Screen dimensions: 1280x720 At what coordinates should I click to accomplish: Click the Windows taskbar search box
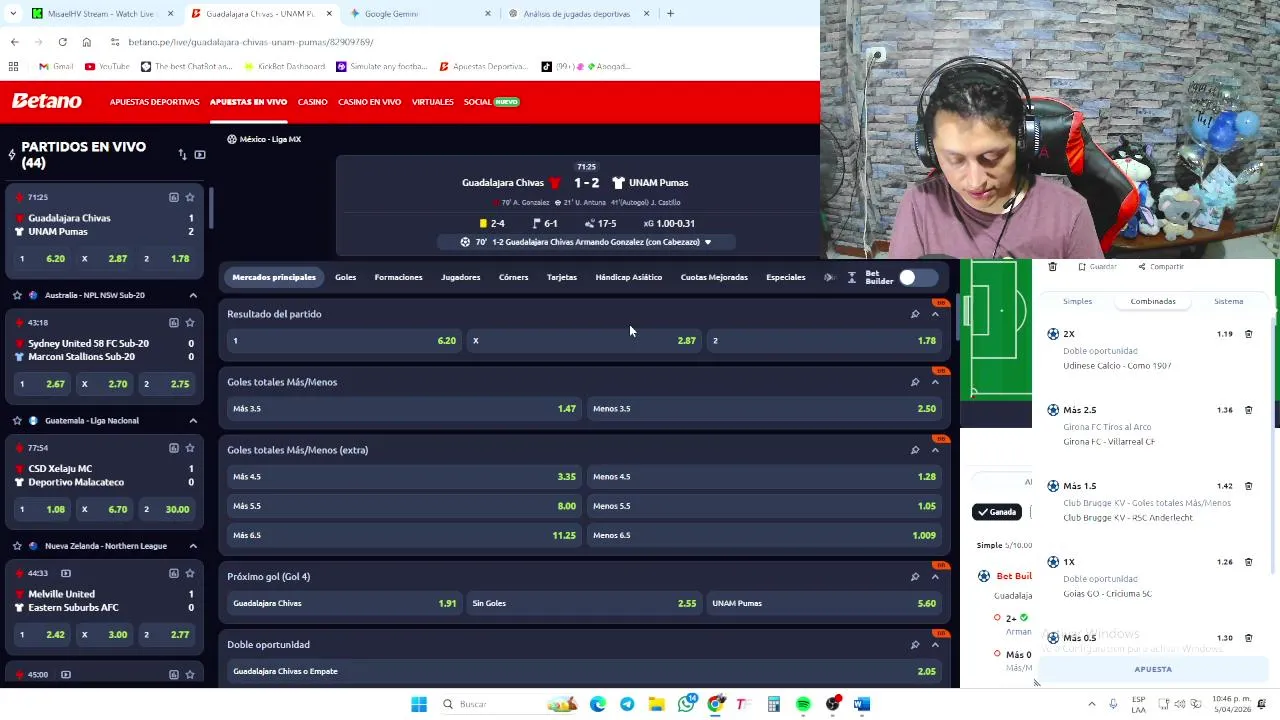tap(490, 704)
